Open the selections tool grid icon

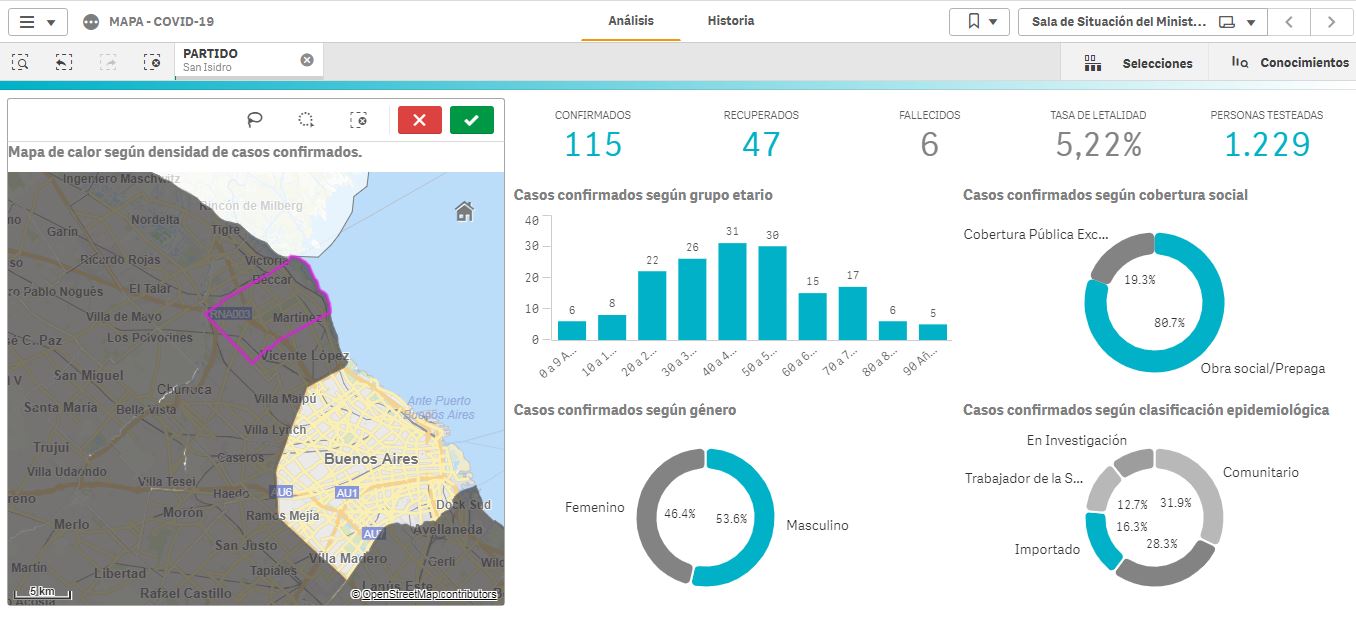coord(1092,63)
